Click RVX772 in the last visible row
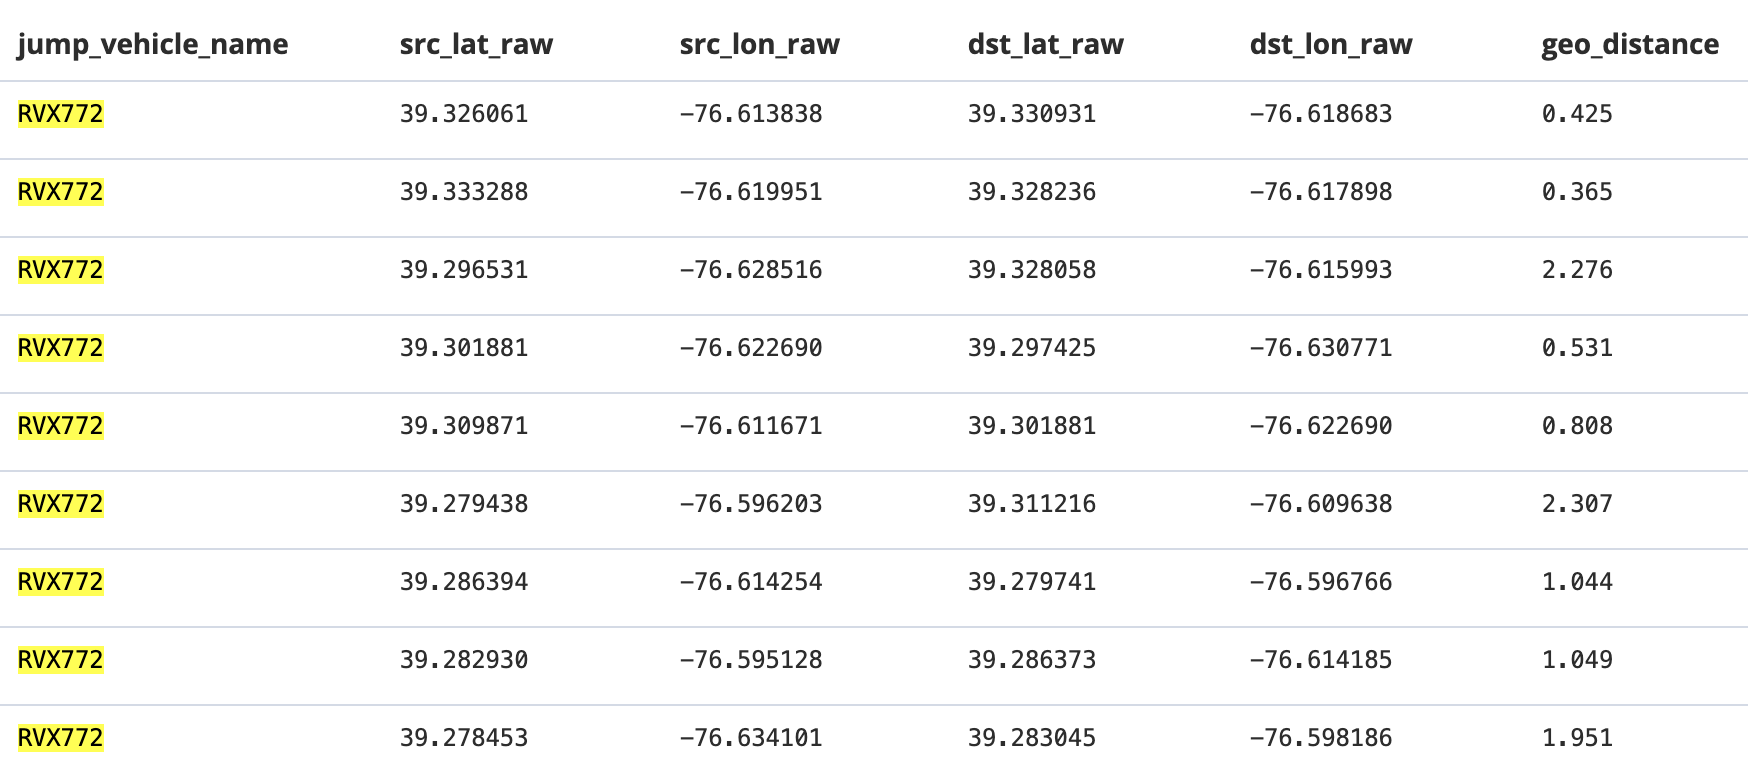Screen dimensions: 1748x776 (61, 738)
